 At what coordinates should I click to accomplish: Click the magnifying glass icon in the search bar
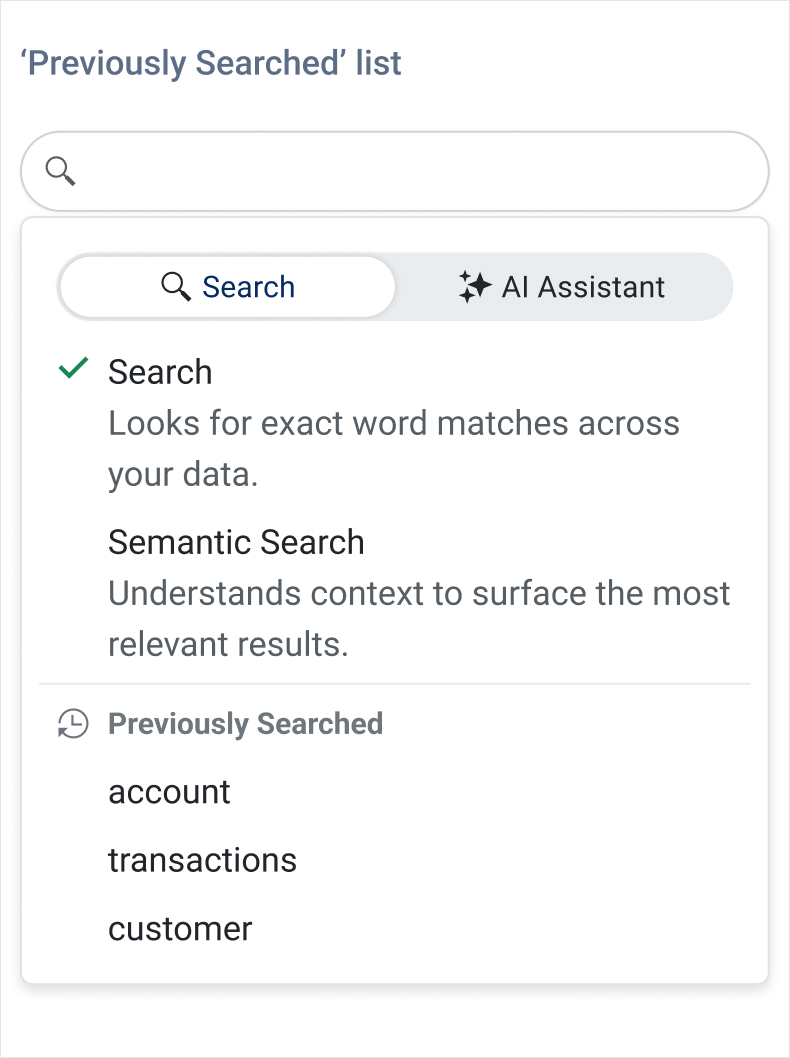60,171
